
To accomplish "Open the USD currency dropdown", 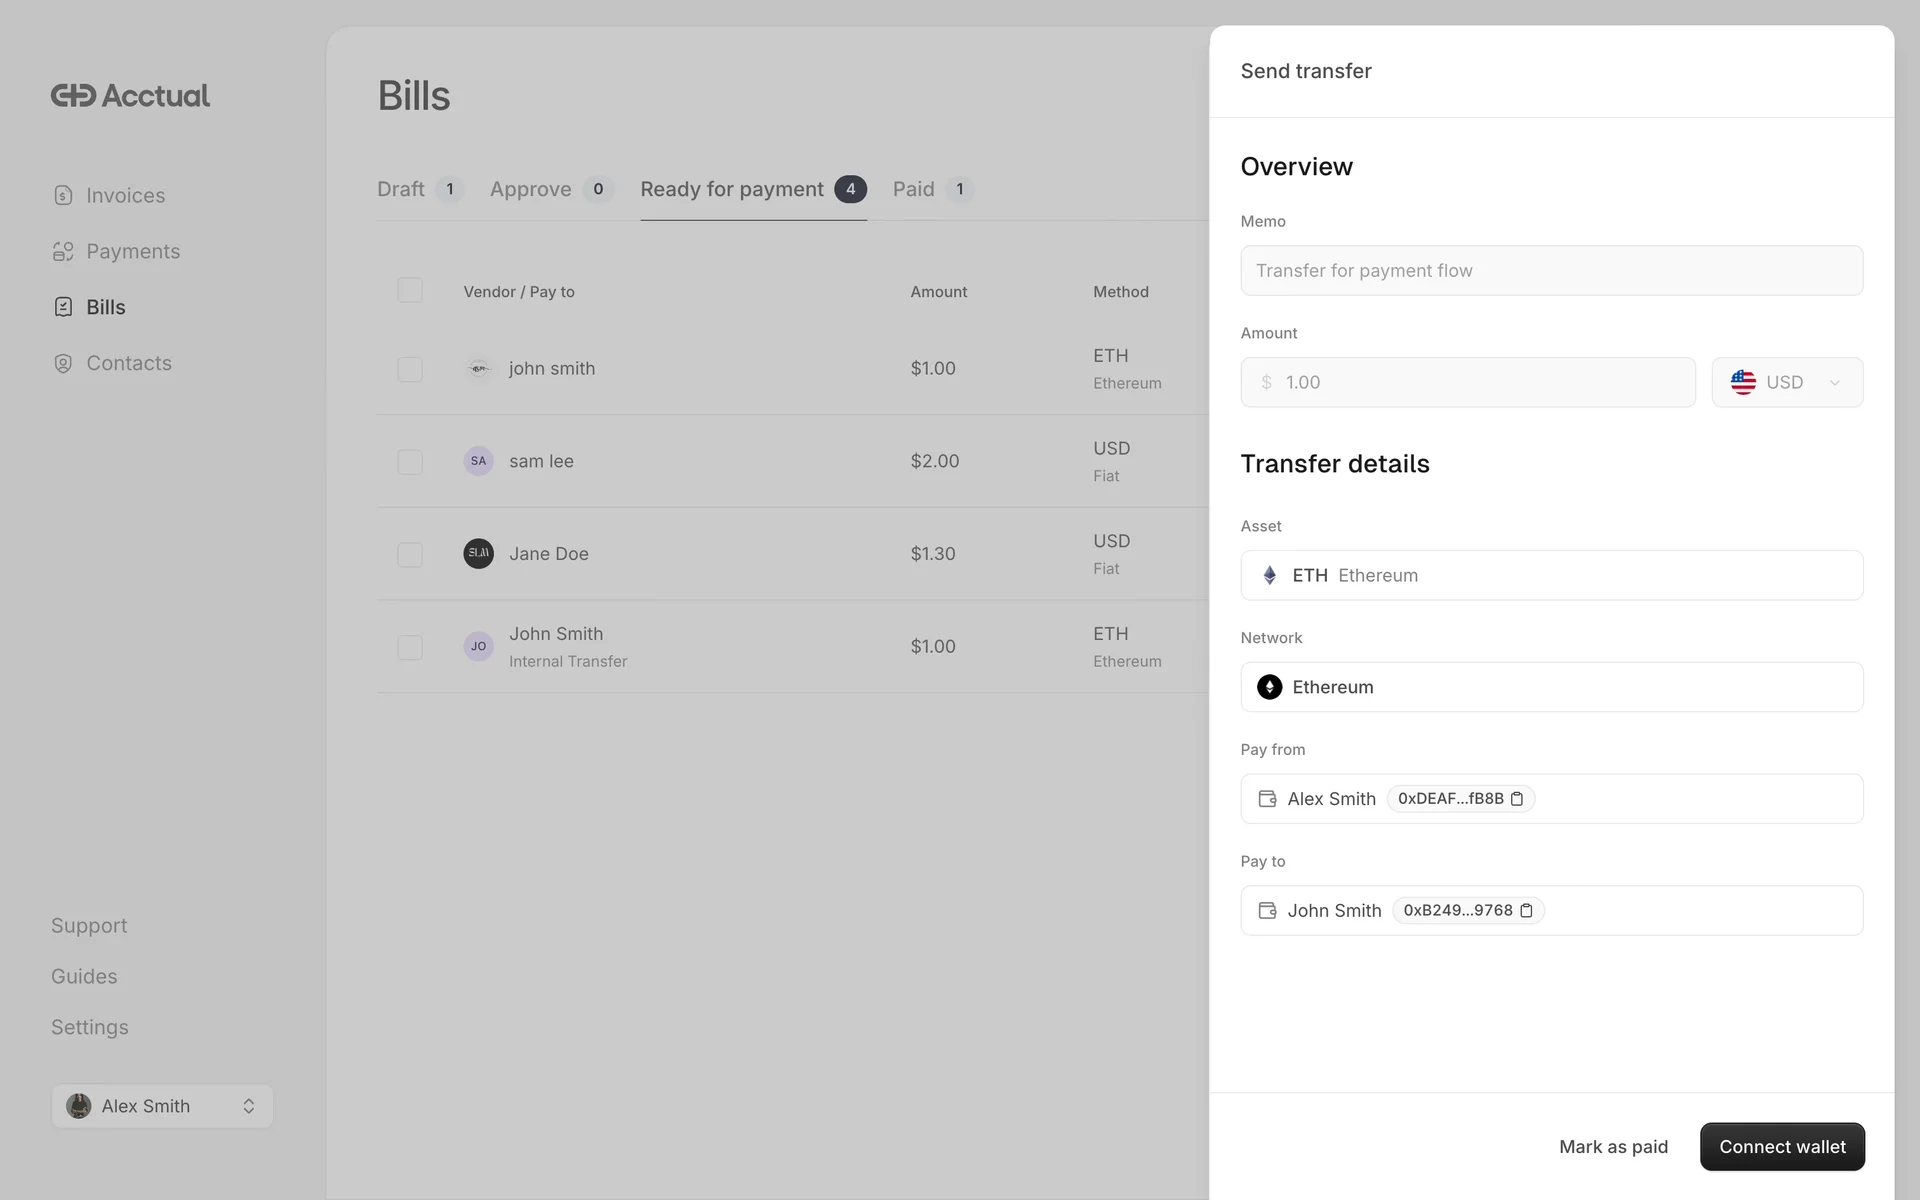I will coord(1786,383).
